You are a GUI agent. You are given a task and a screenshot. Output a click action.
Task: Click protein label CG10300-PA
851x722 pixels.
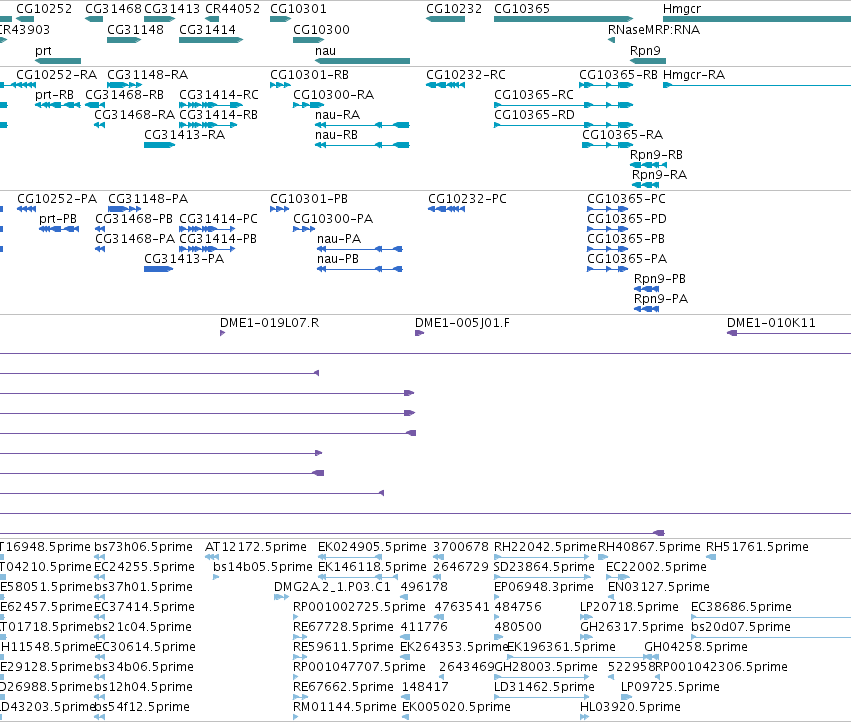pyautogui.click(x=333, y=219)
